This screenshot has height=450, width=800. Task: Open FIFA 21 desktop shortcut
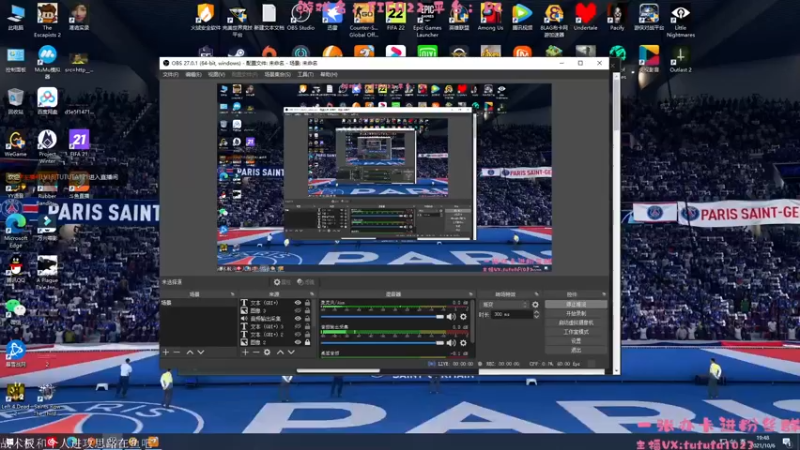(79, 143)
